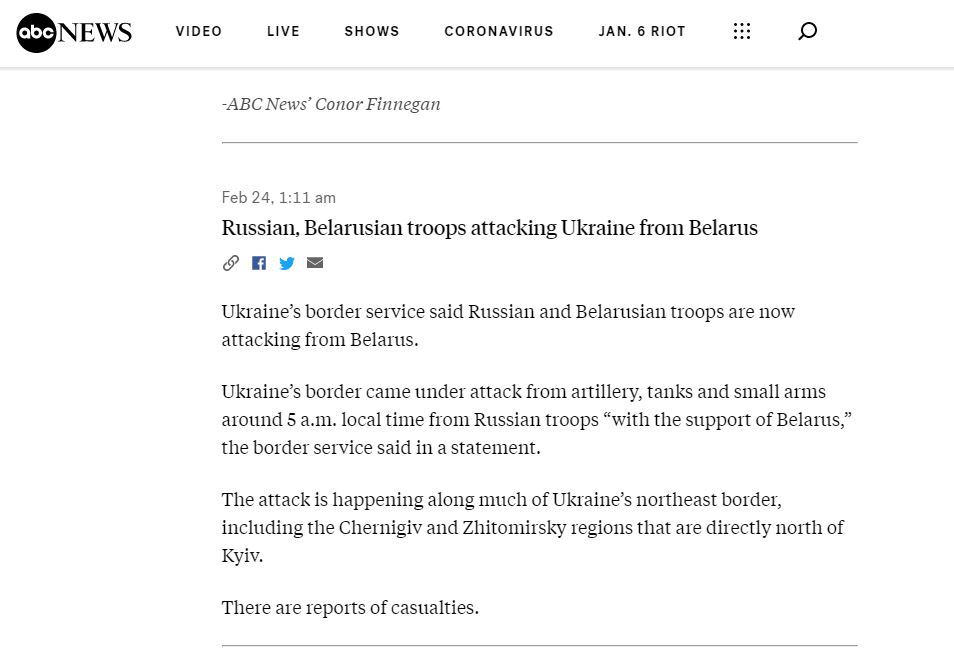The height and width of the screenshot is (651, 954).
Task: Share the post on Twitter
Action: click(287, 263)
